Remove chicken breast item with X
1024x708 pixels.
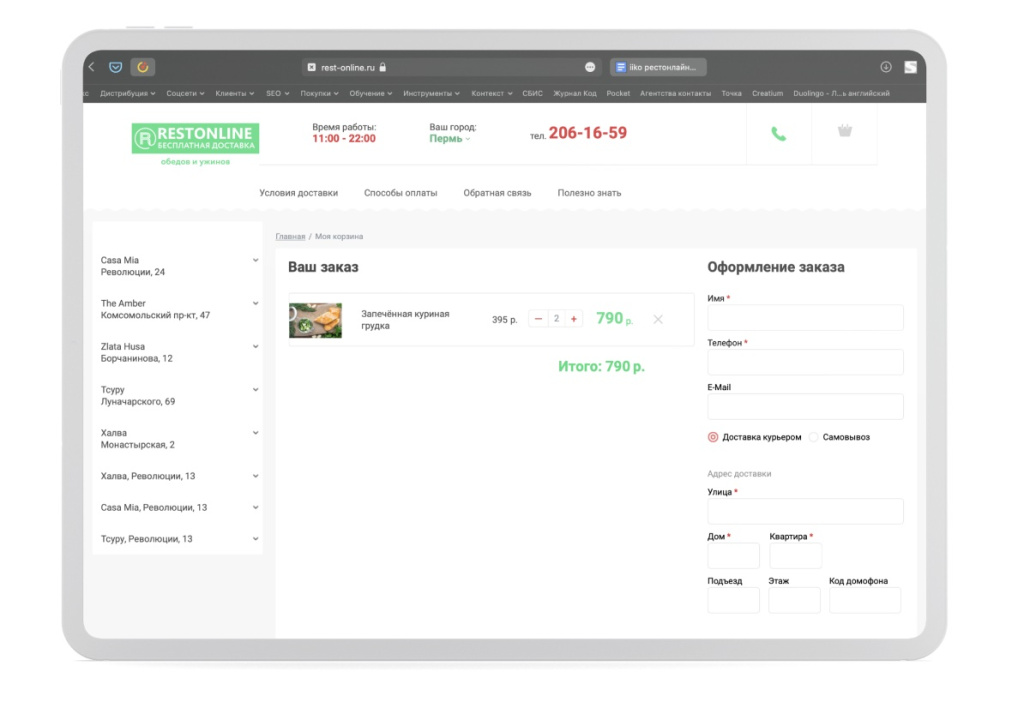pyautogui.click(x=658, y=319)
